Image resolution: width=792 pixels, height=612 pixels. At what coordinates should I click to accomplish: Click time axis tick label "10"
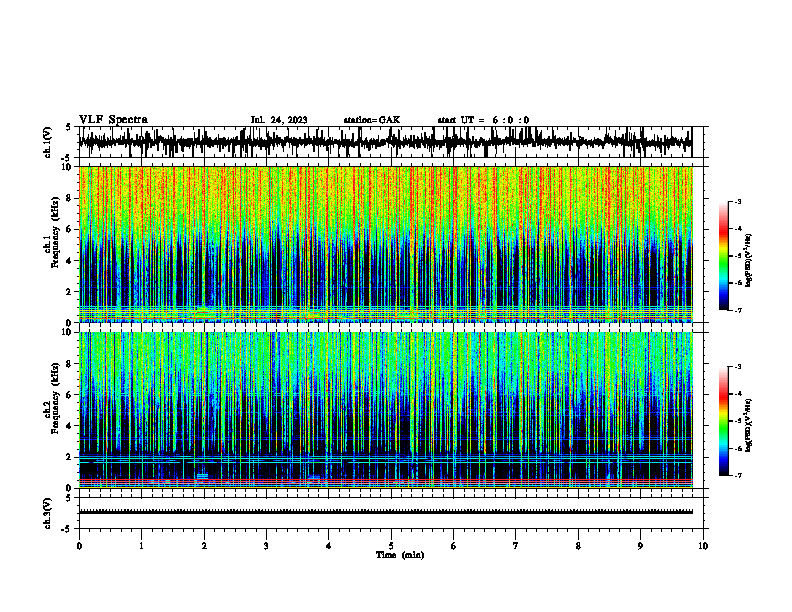coord(703,546)
